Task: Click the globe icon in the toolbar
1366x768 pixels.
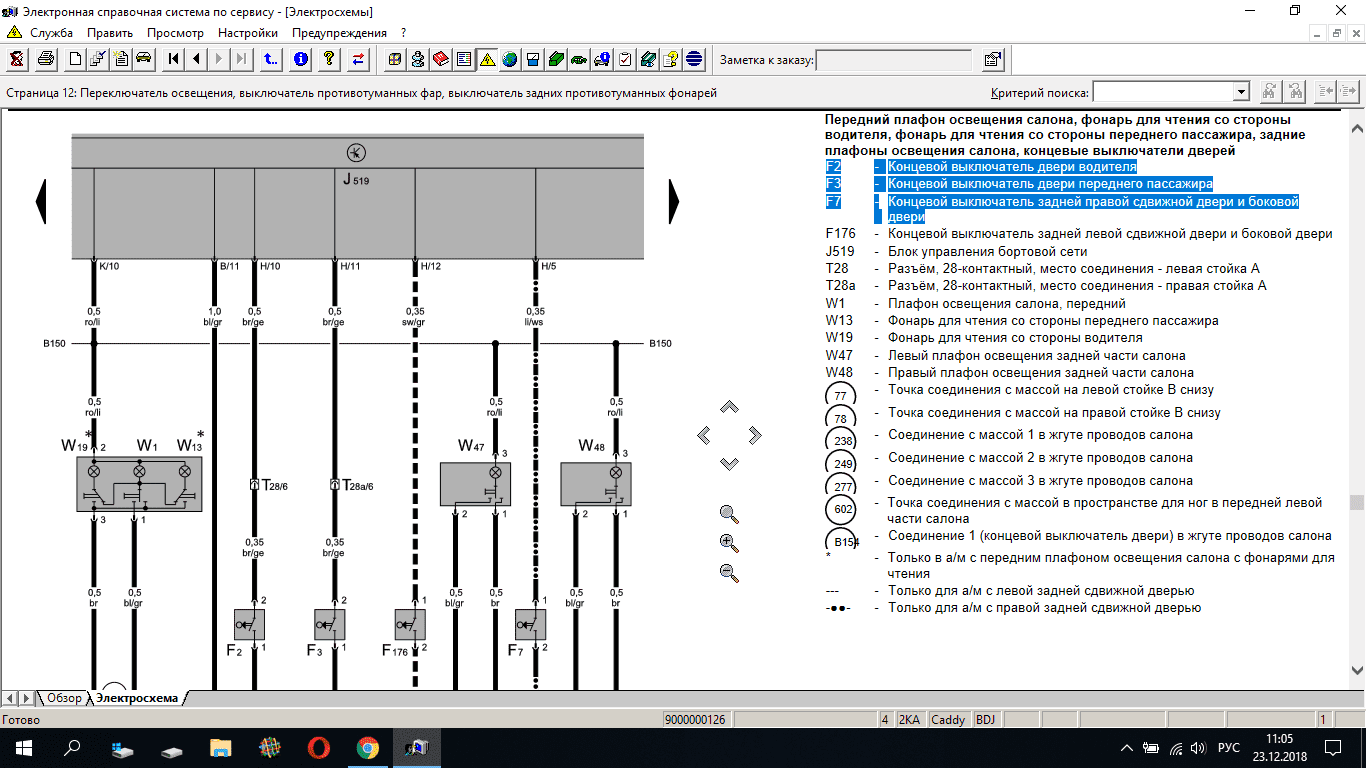Action: pos(510,59)
